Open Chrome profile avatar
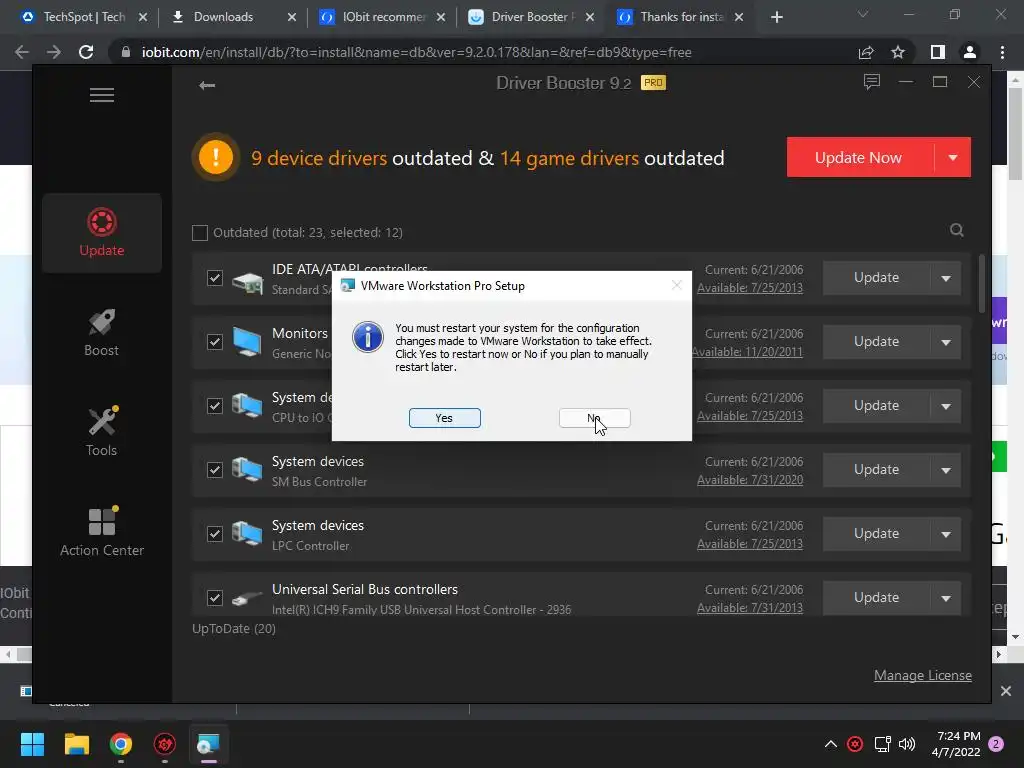Screen dimensions: 1024x768 970,52
